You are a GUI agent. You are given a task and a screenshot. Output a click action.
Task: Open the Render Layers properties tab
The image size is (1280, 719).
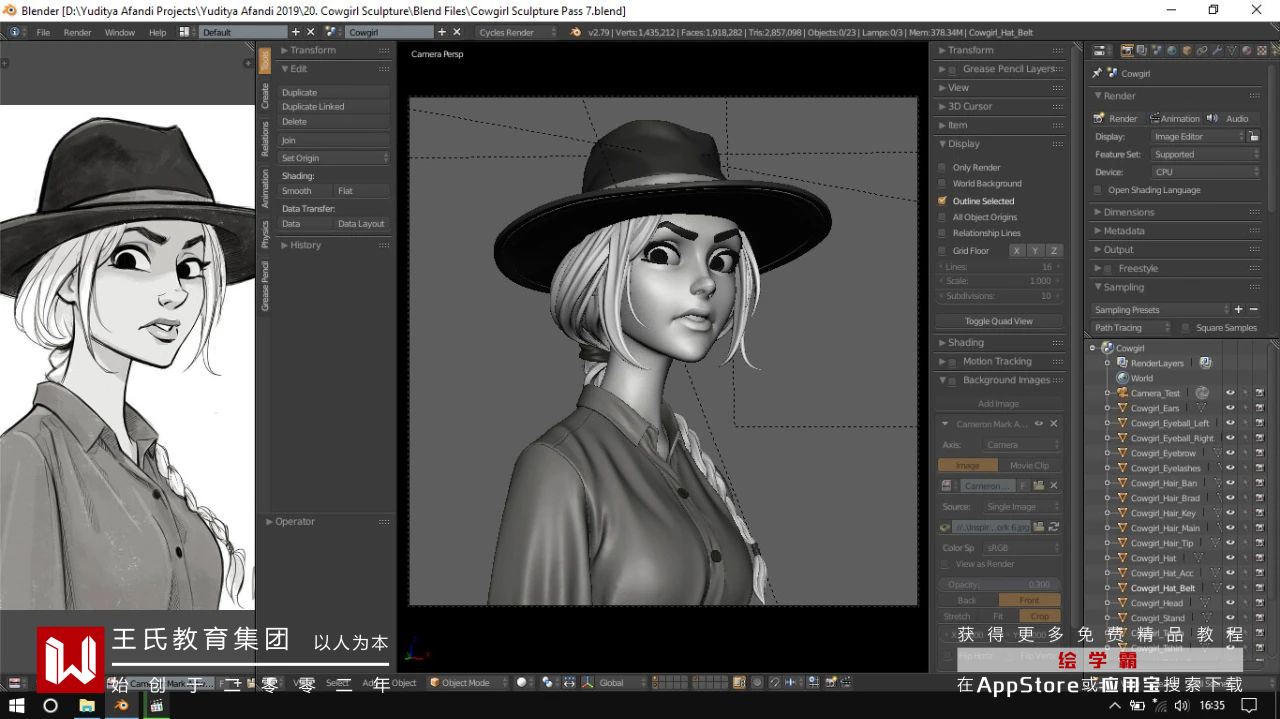[x=1142, y=50]
